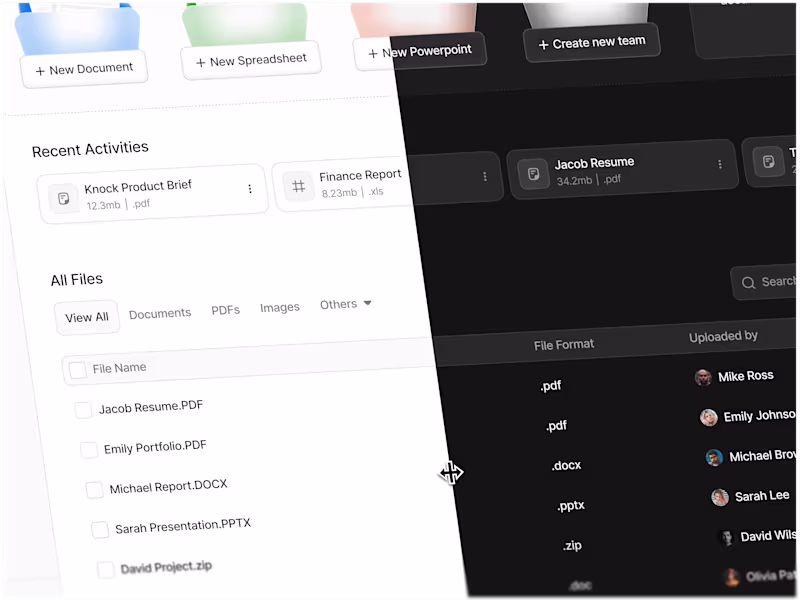
Task: Expand the Others filter dropdown
Action: click(x=345, y=304)
